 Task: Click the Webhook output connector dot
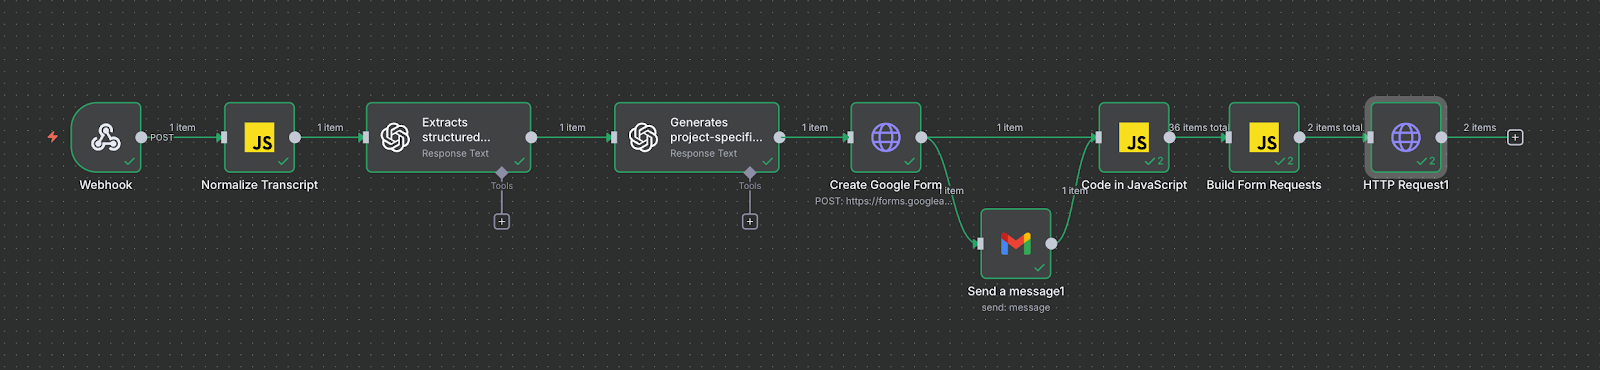pos(141,137)
